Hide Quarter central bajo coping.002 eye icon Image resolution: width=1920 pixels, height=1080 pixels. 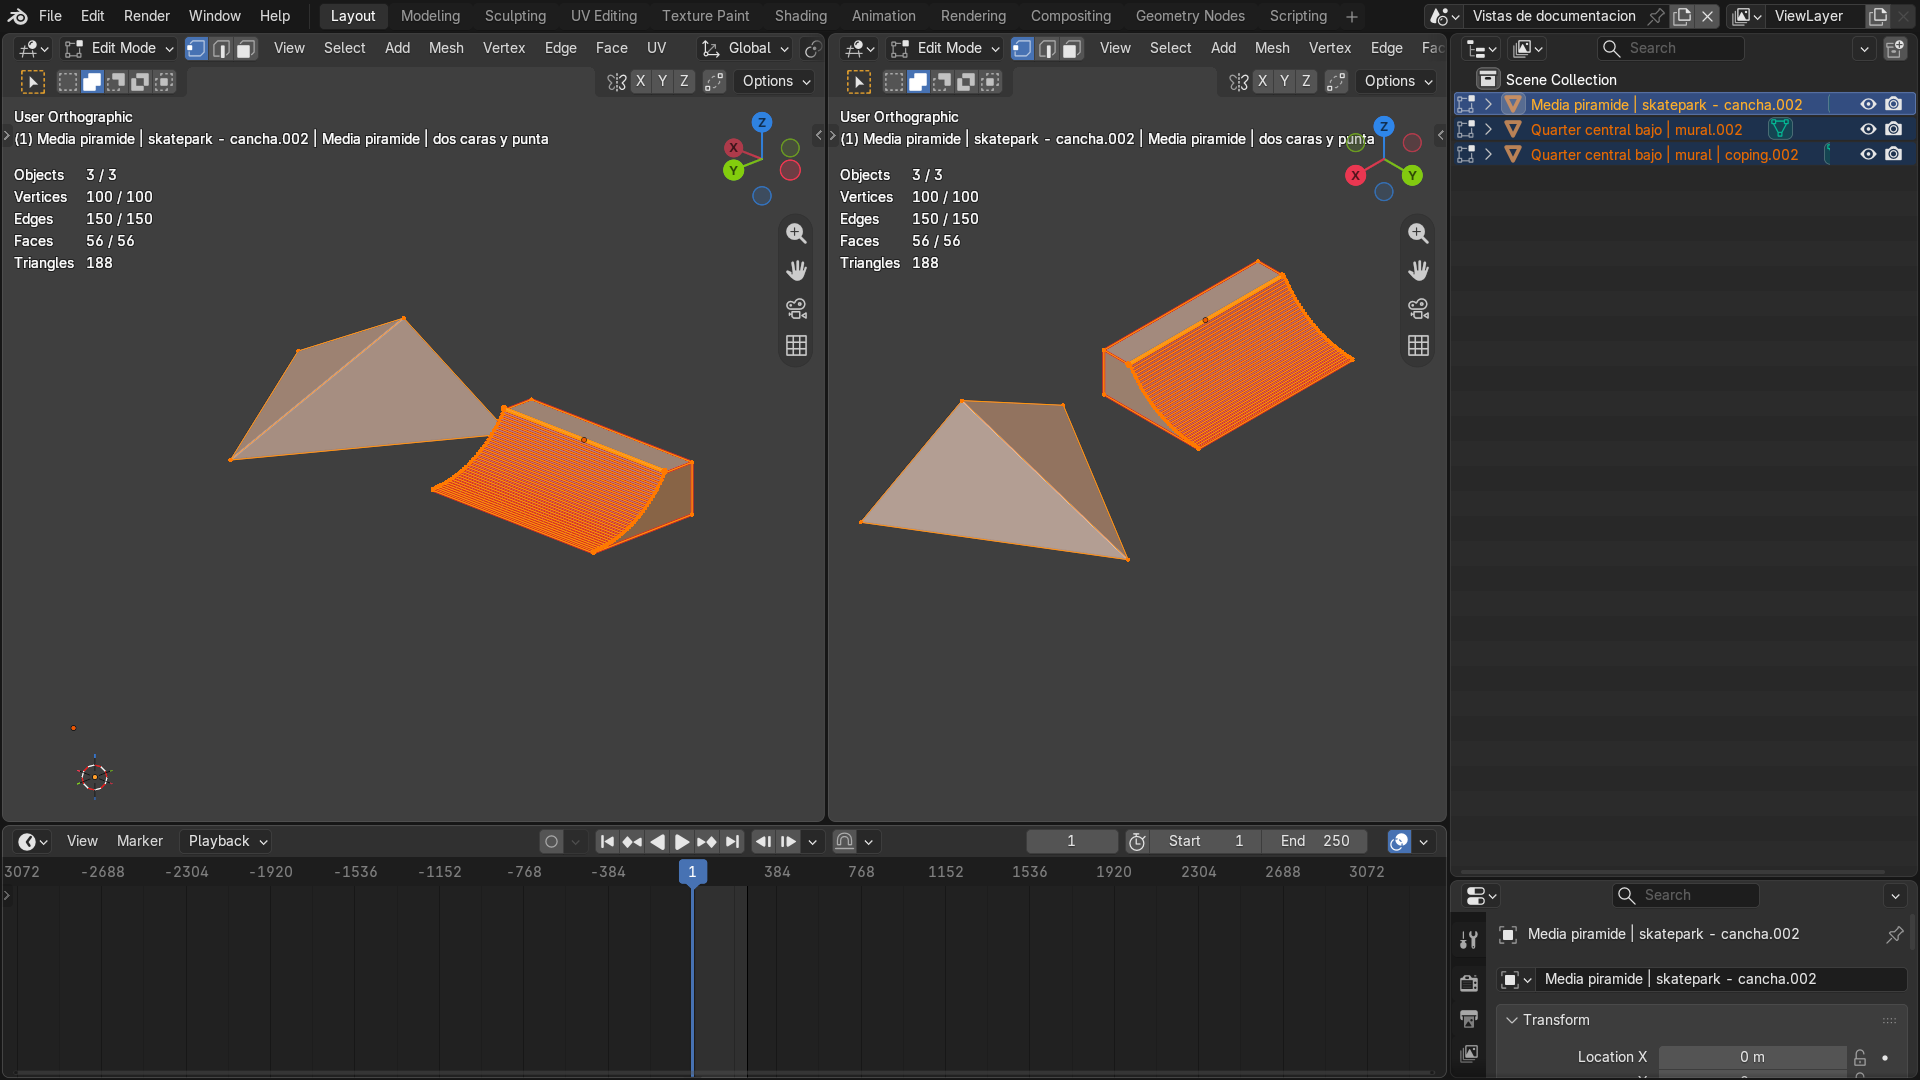pos(1868,154)
